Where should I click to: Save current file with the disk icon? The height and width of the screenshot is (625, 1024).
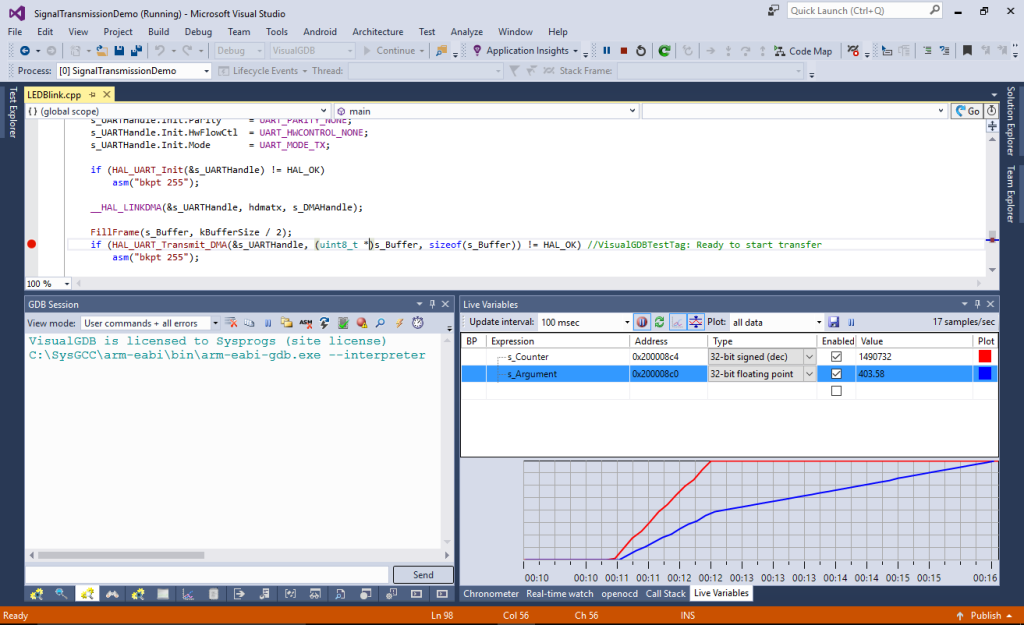[119, 50]
